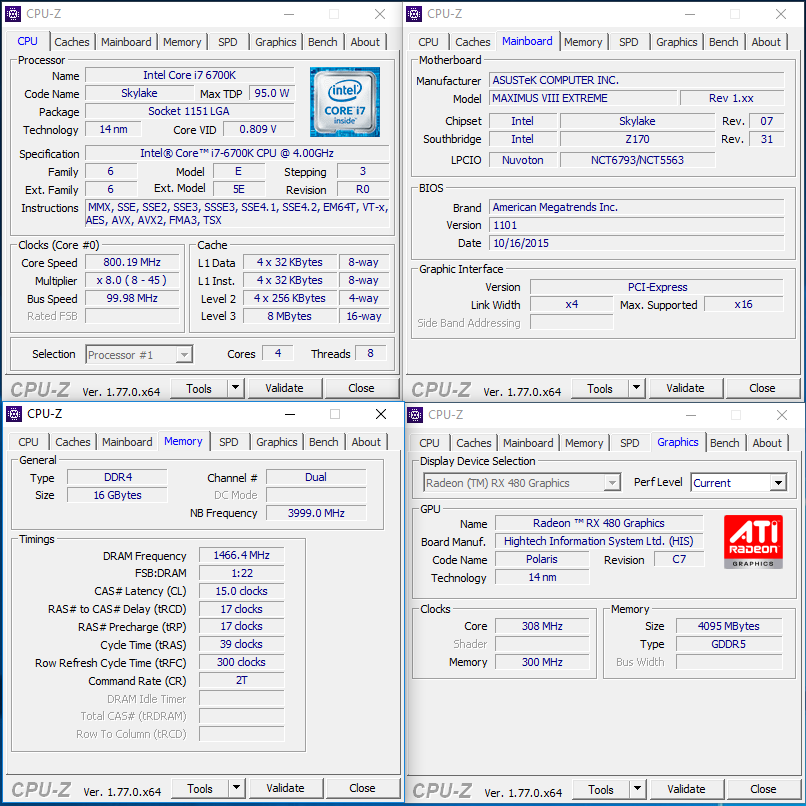The width and height of the screenshot is (806, 806).
Task: Select CPU tab in the Memory window
Action: (28, 442)
